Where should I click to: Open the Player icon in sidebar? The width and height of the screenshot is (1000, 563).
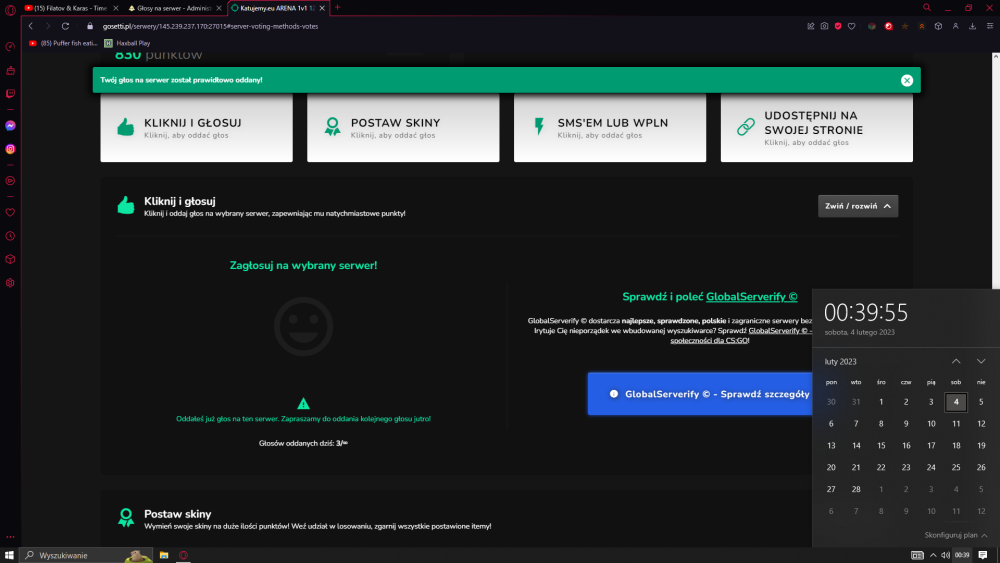pos(10,180)
